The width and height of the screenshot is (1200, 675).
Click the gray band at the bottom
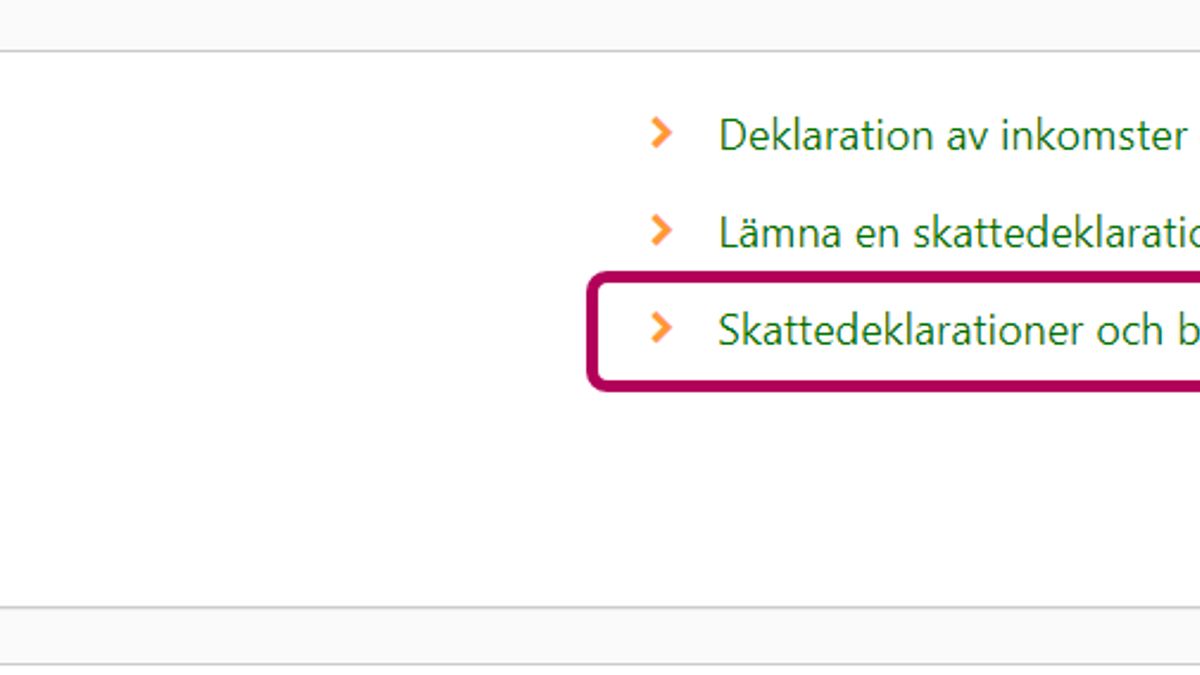(600, 635)
